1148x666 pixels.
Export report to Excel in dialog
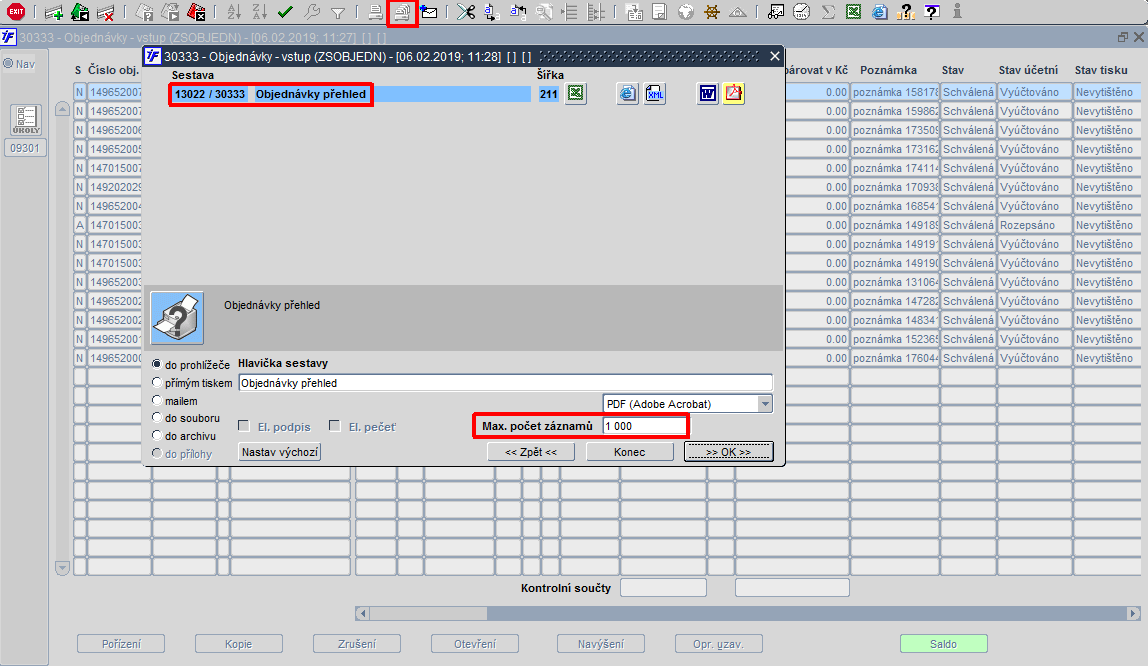coord(576,94)
